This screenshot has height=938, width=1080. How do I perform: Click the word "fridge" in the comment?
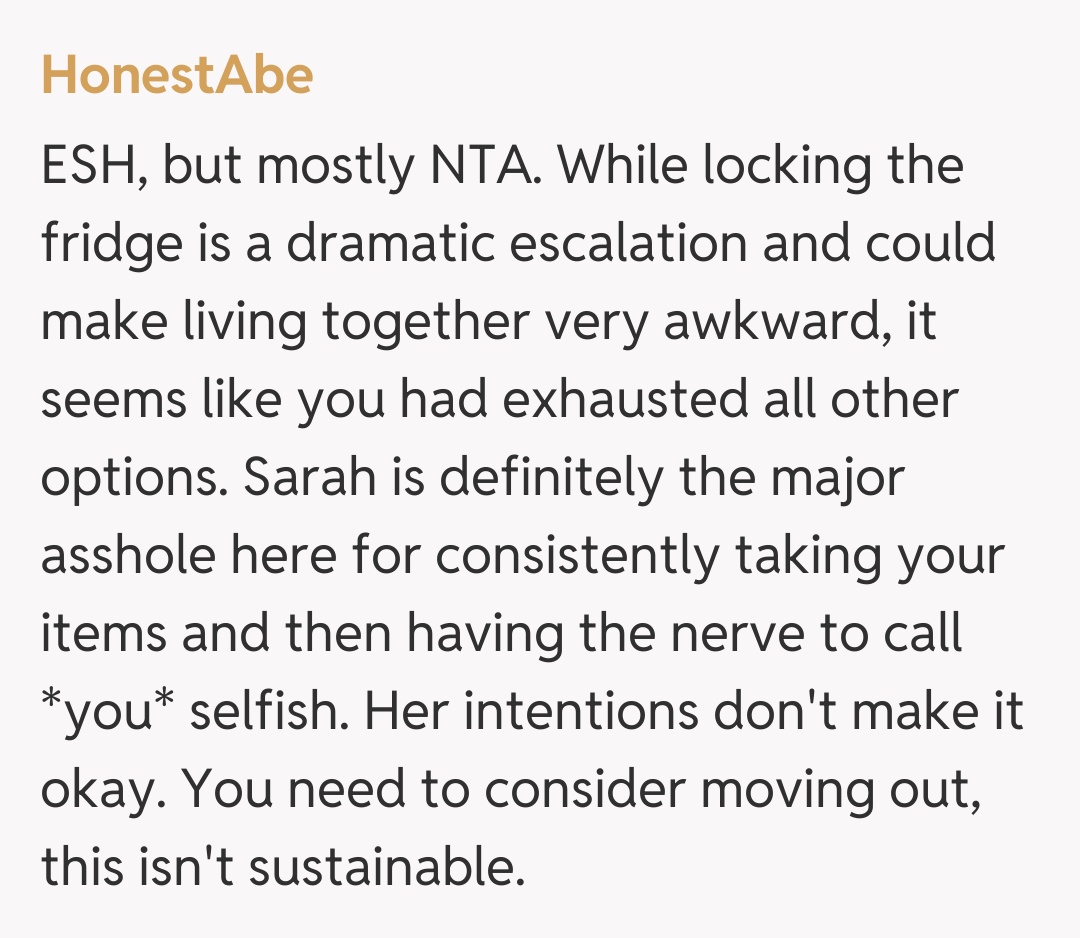pyautogui.click(x=101, y=245)
